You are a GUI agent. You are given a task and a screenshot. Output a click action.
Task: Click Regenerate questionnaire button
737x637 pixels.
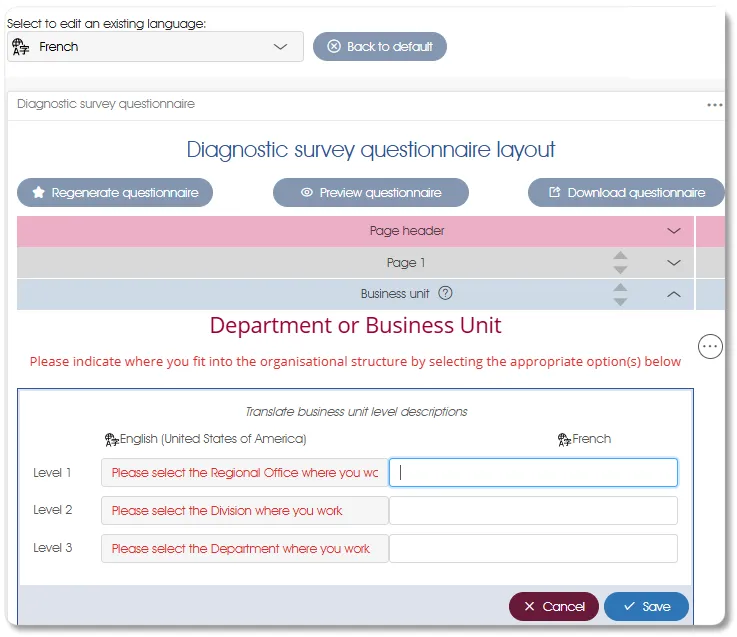click(x=115, y=192)
